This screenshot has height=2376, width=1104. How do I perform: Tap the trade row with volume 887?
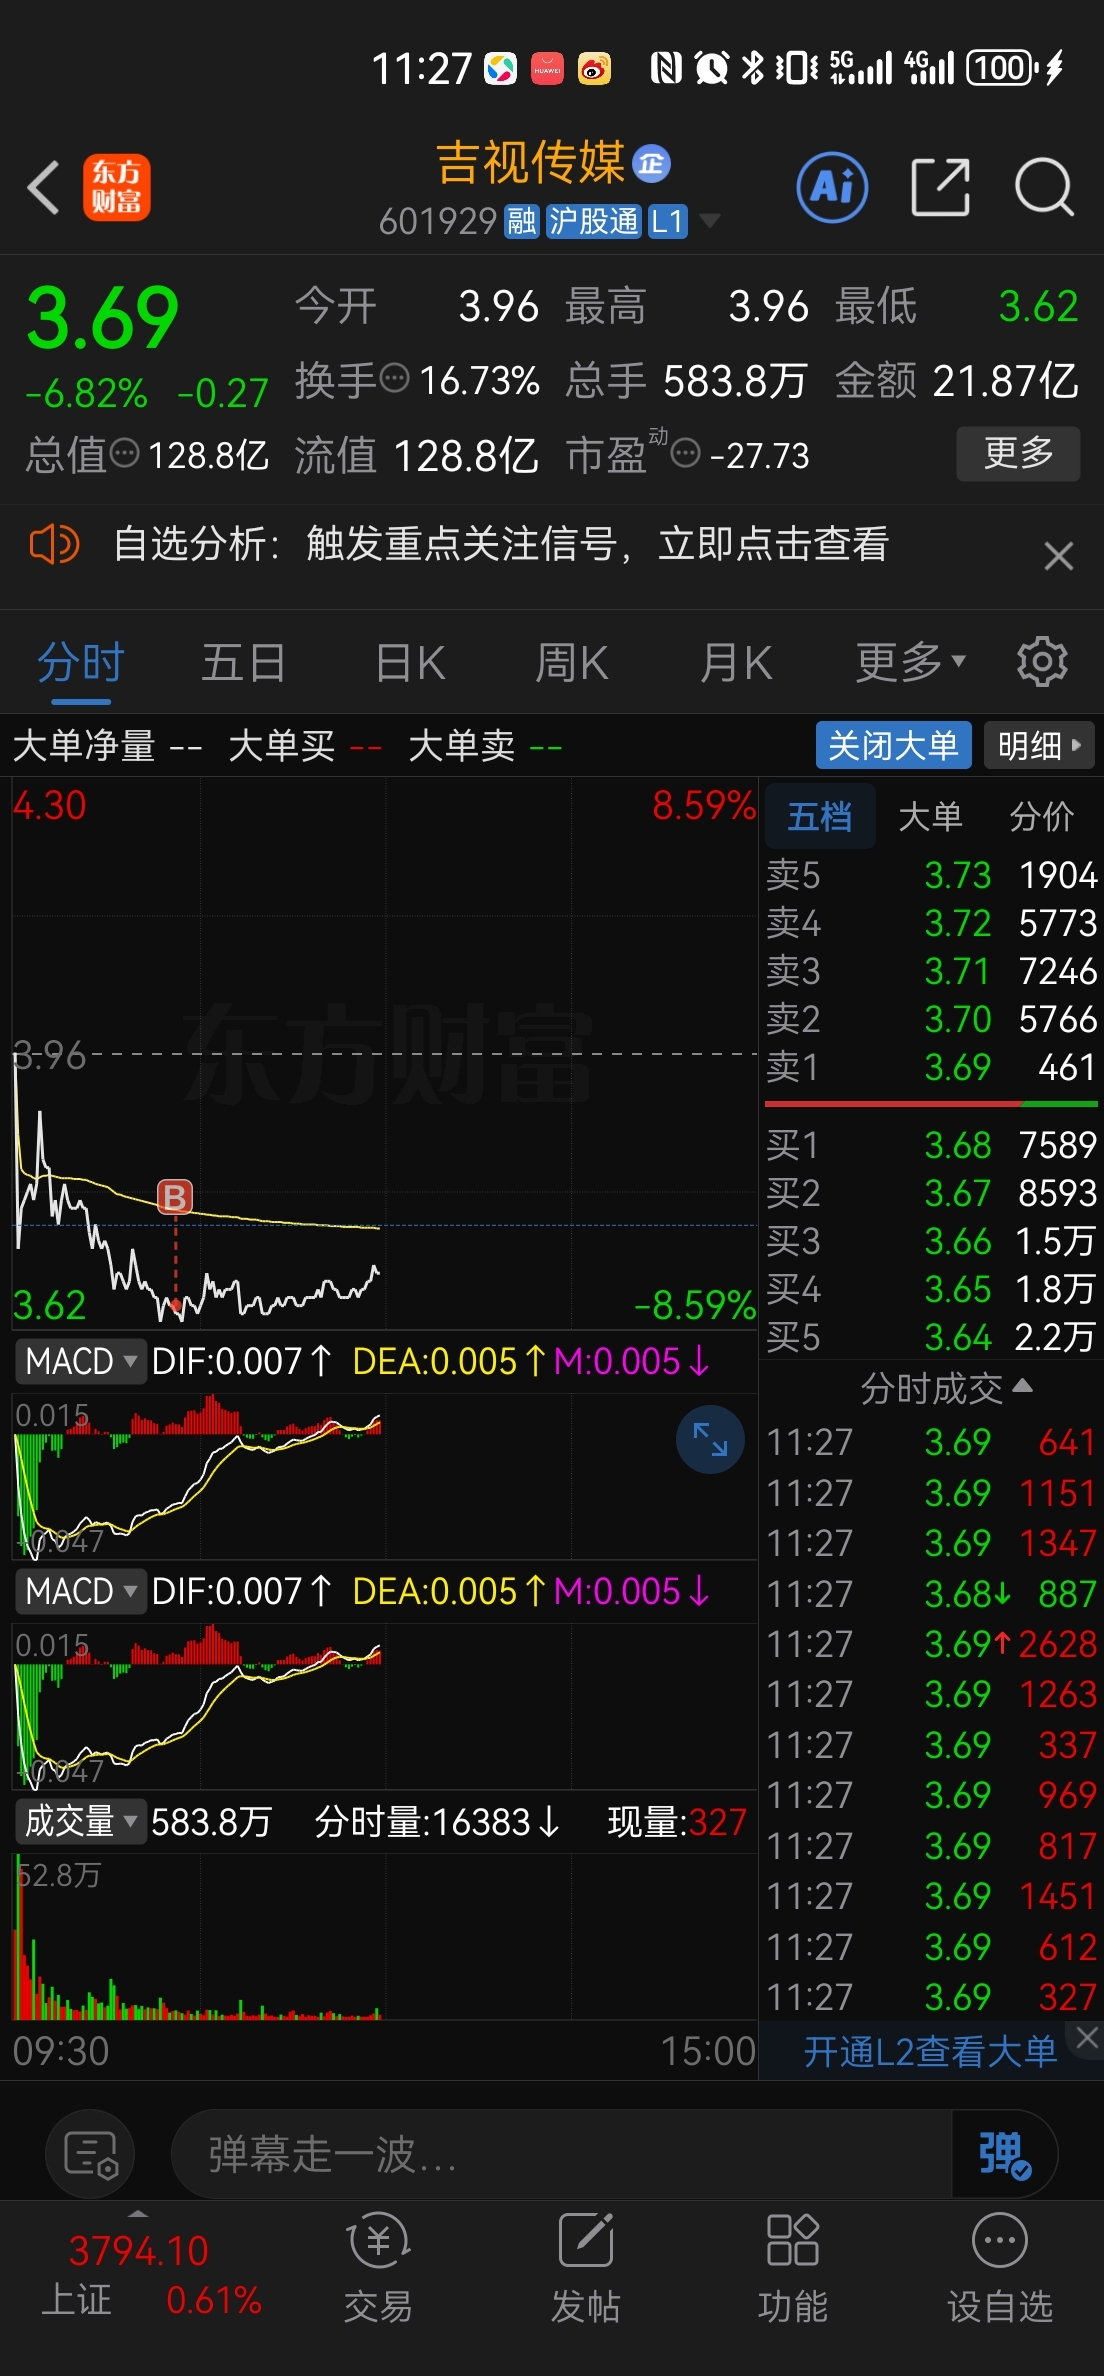coord(931,1593)
